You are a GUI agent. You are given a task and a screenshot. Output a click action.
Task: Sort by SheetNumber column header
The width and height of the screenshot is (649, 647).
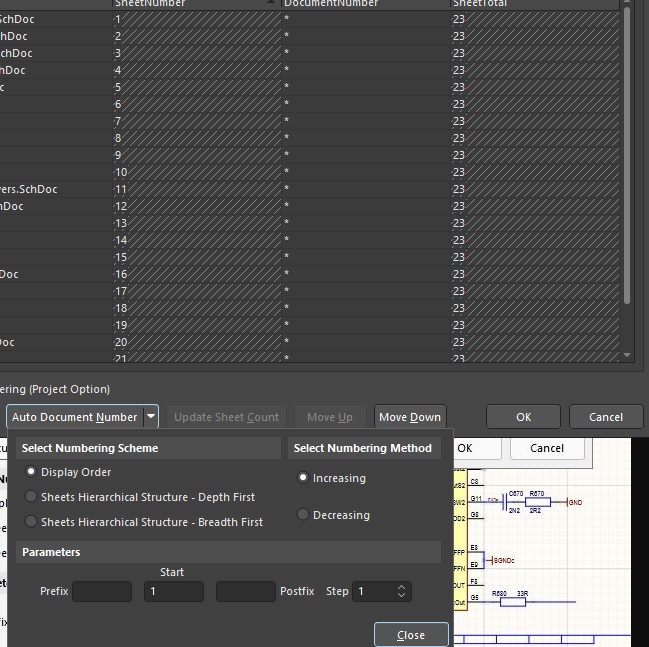(x=197, y=3)
